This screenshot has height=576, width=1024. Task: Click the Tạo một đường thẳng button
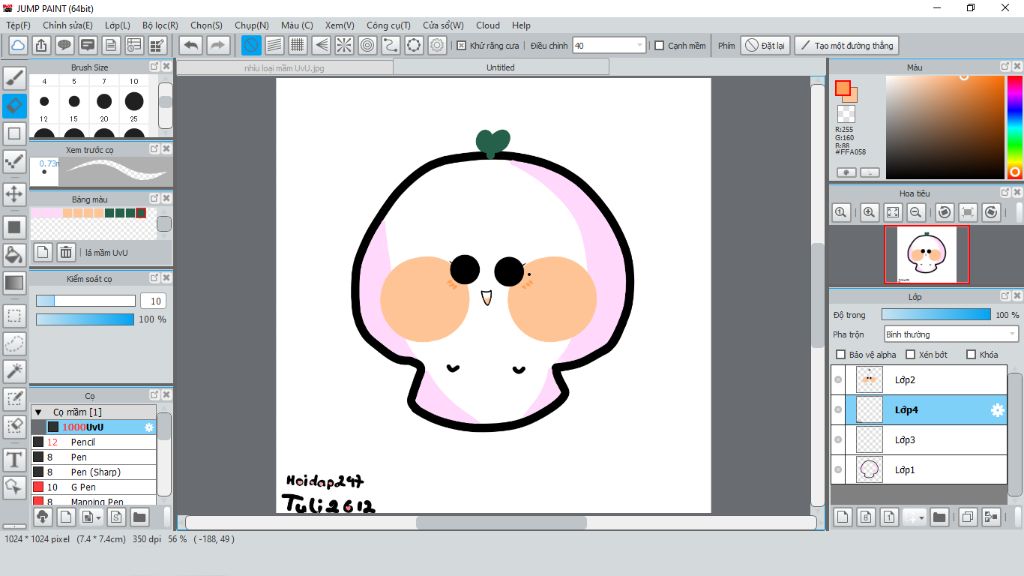846,45
